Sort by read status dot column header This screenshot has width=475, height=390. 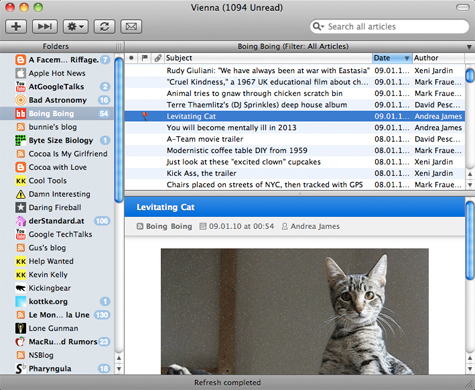131,58
